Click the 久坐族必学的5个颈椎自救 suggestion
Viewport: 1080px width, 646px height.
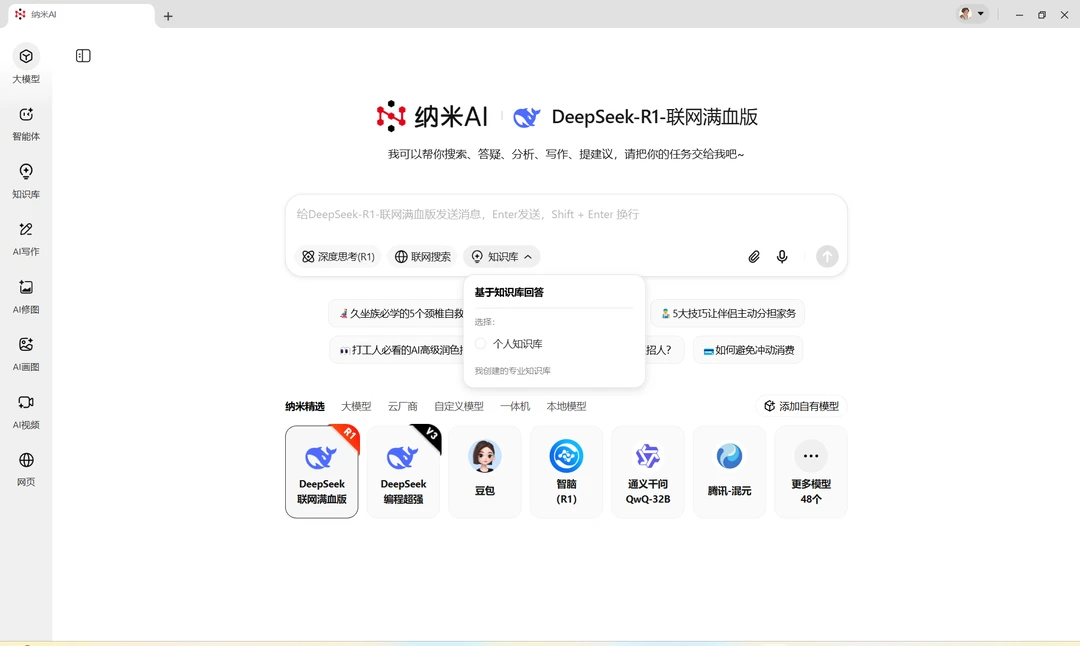coord(397,313)
